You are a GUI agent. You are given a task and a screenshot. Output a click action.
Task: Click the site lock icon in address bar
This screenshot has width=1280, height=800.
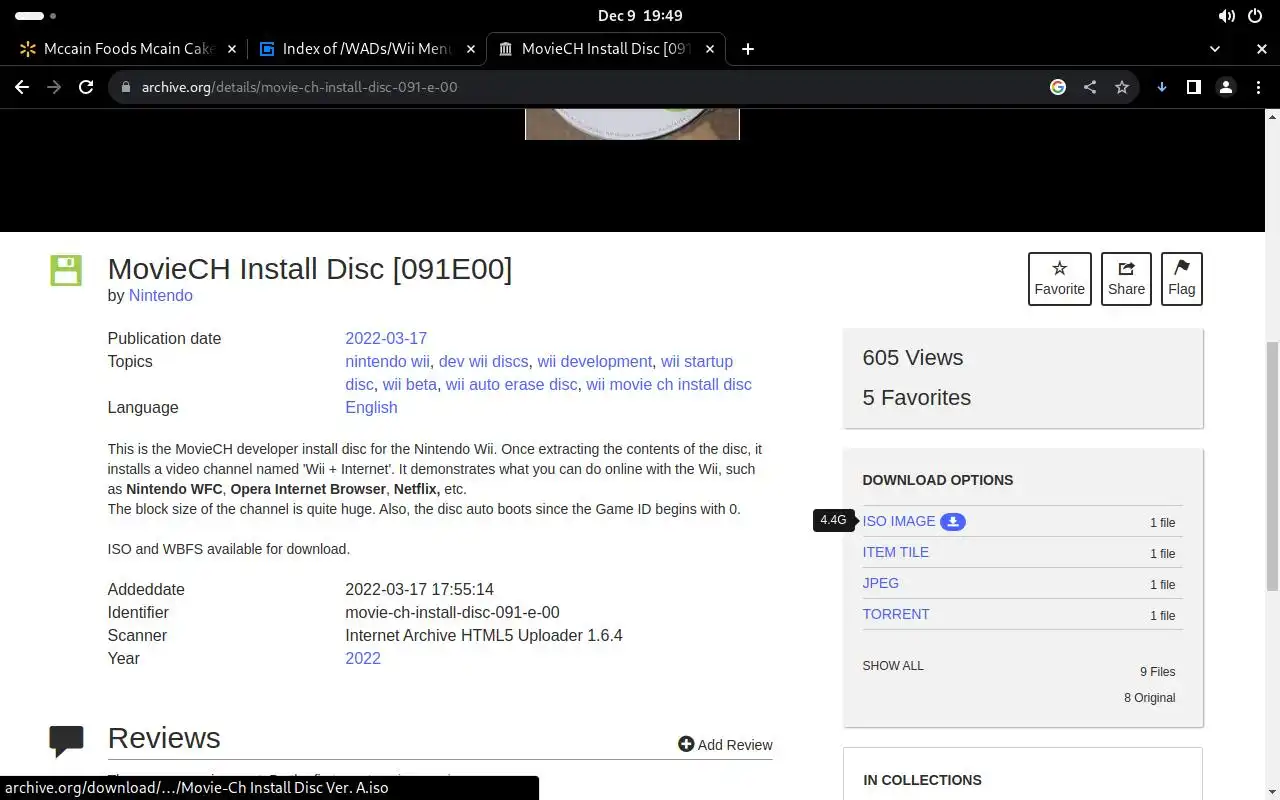pos(125,87)
